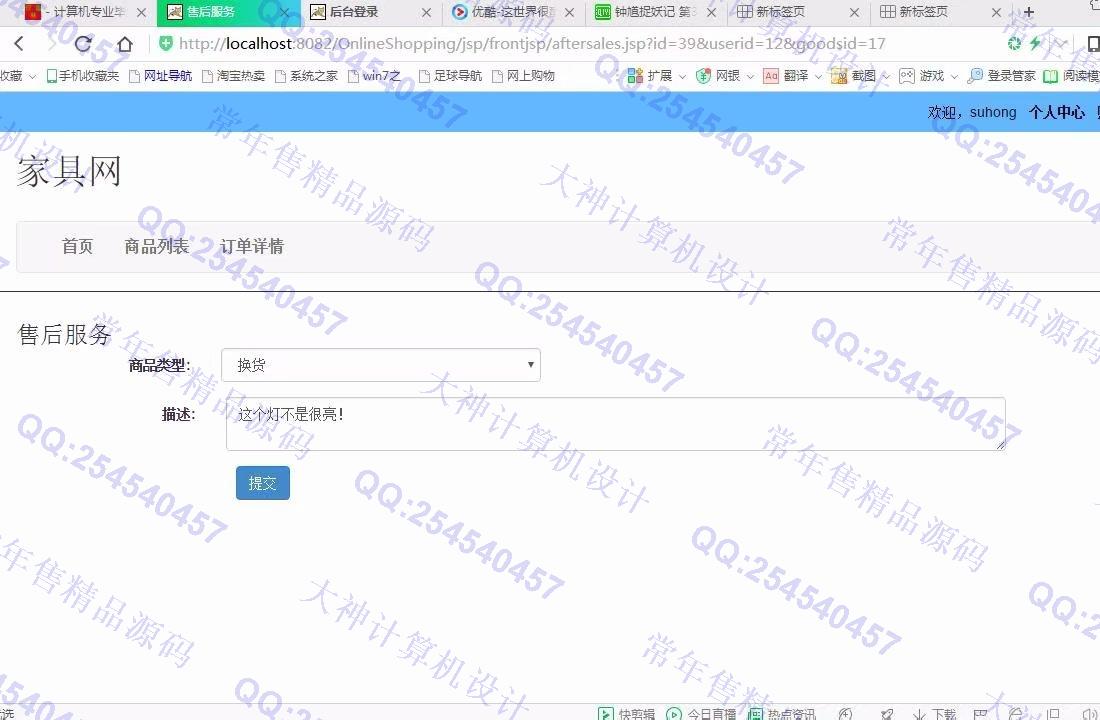Open the browser home page icon
1100x720 pixels.
pos(125,44)
